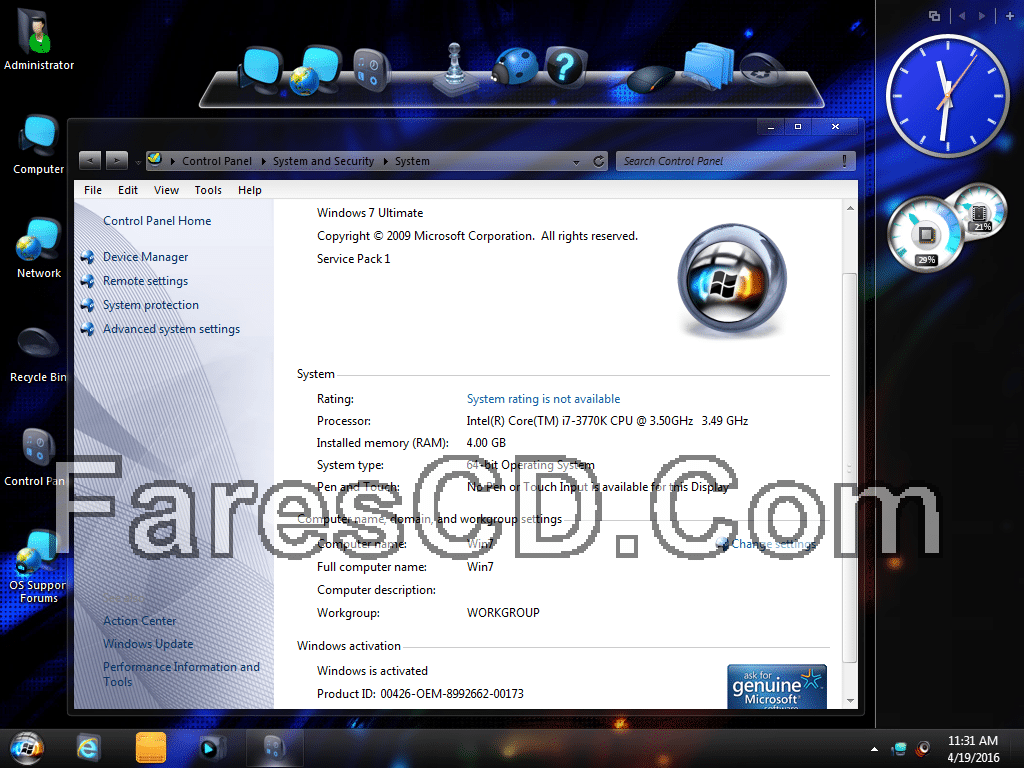This screenshot has height=768, width=1024.
Task: Click the mouse dock icon
Action: [650, 78]
